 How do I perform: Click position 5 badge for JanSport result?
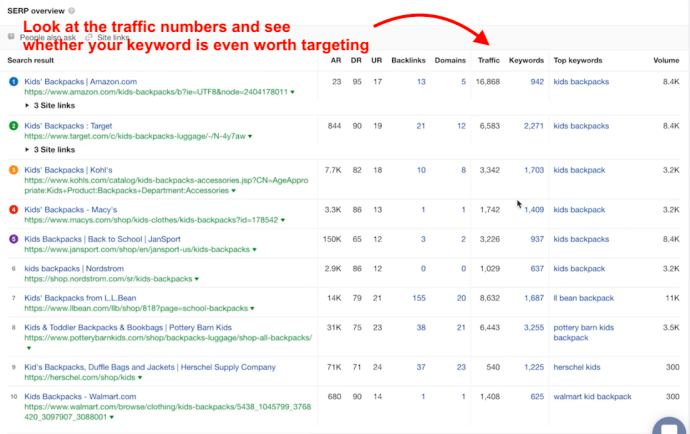tap(14, 239)
